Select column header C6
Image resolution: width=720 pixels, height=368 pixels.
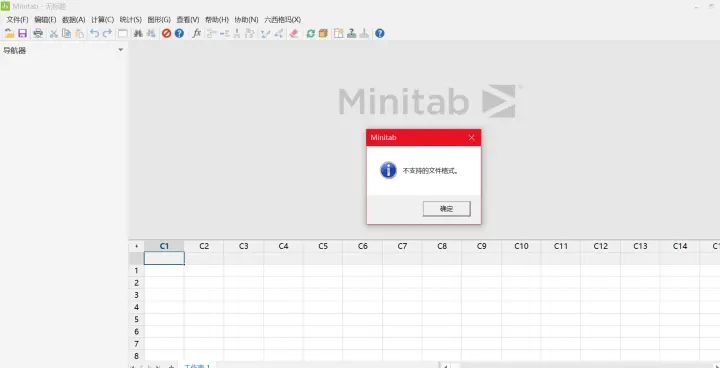tap(363, 246)
